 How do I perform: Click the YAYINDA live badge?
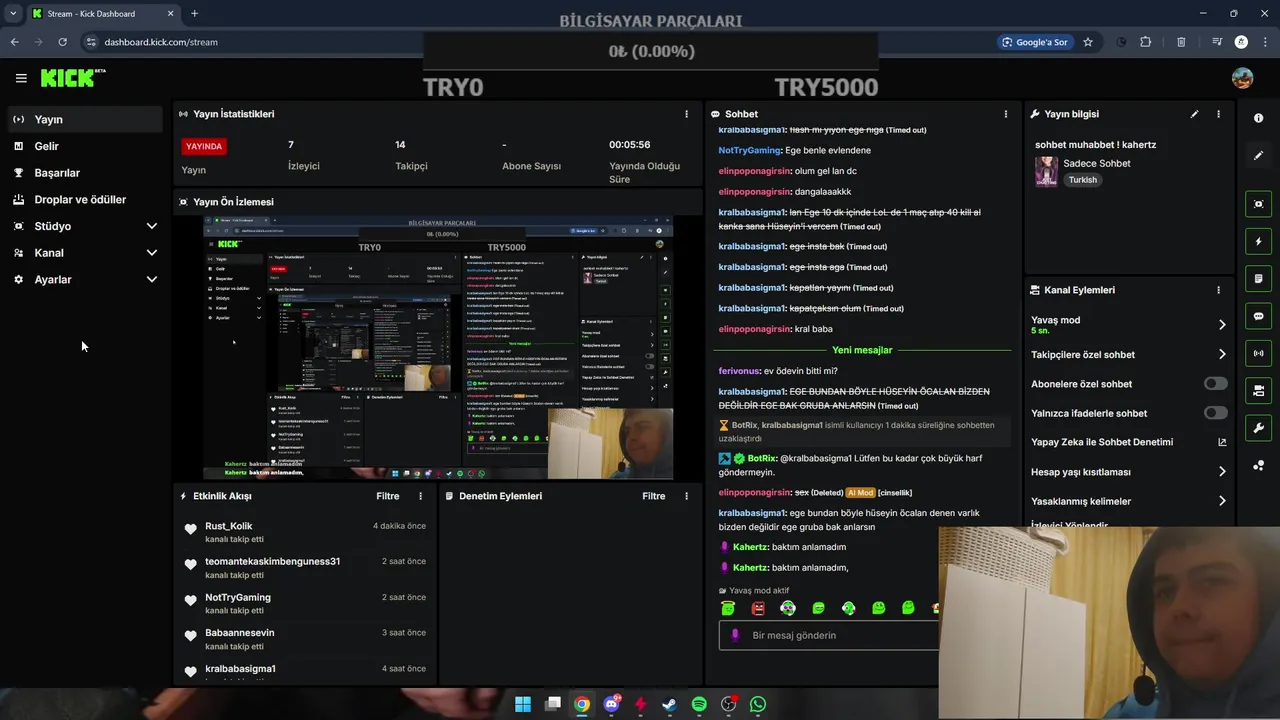tap(204, 146)
